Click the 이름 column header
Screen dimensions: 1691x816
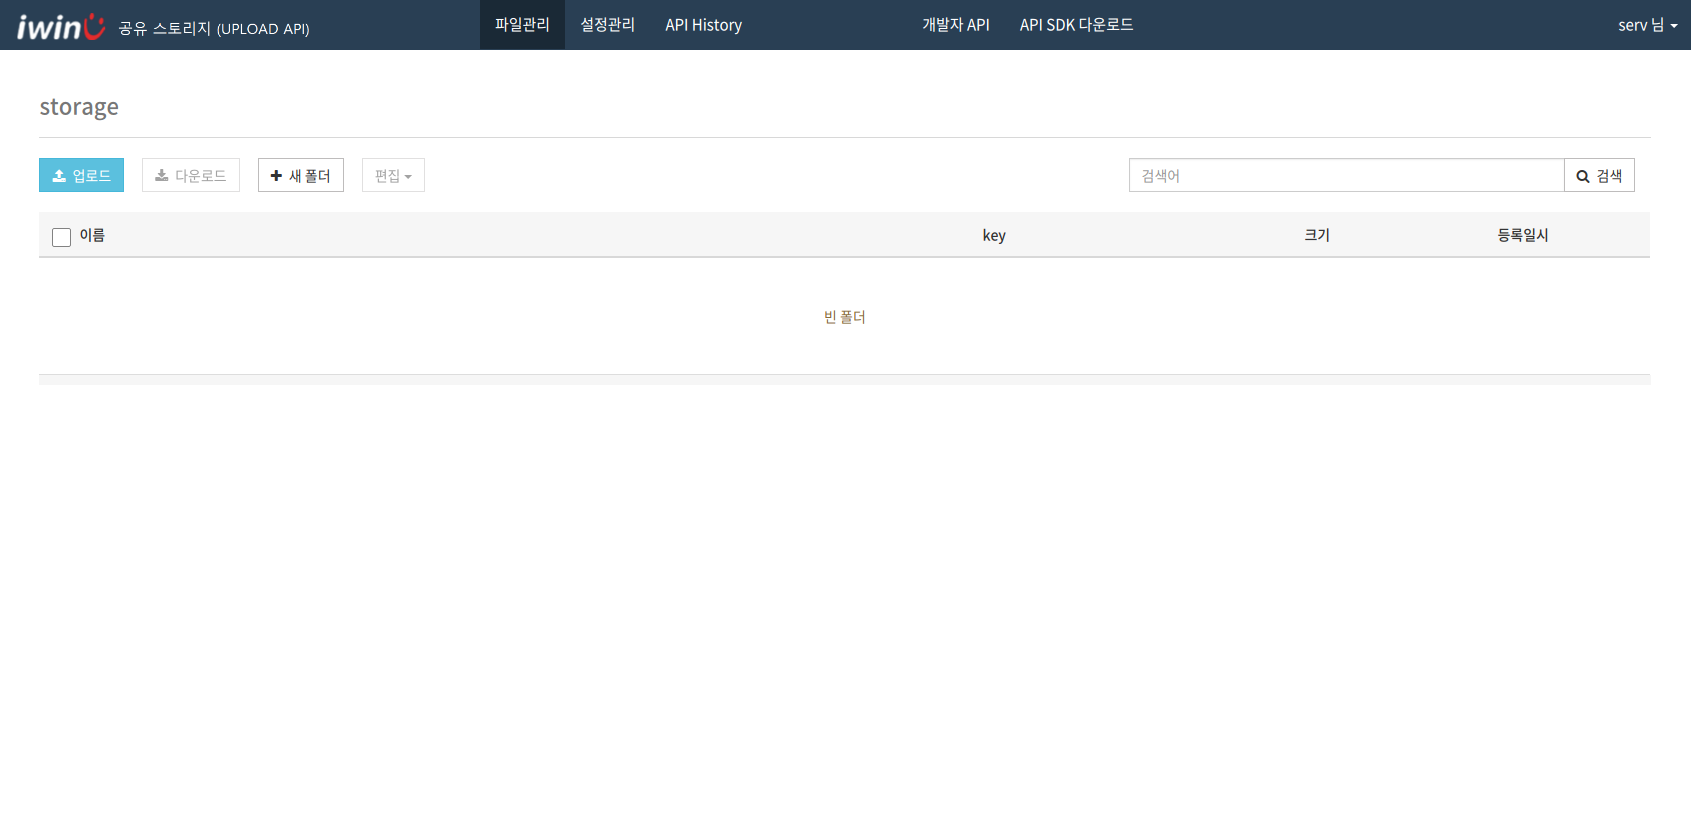92,235
